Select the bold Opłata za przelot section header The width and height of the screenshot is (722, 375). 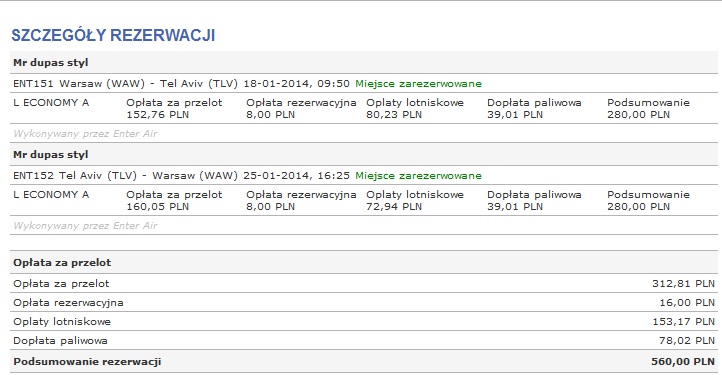pyautogui.click(x=62, y=263)
